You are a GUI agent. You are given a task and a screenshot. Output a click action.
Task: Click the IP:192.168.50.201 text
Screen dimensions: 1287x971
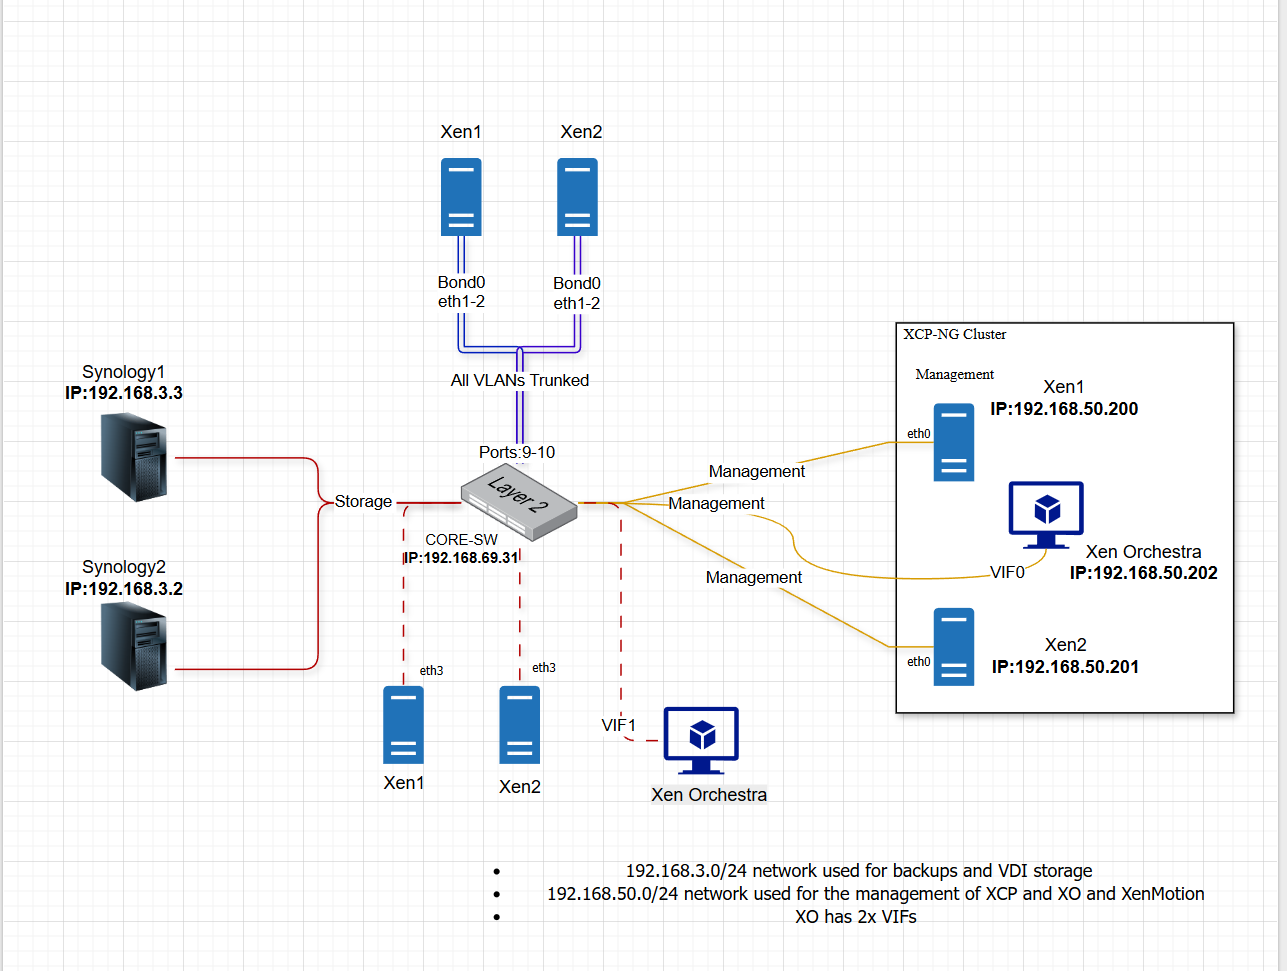1066,667
